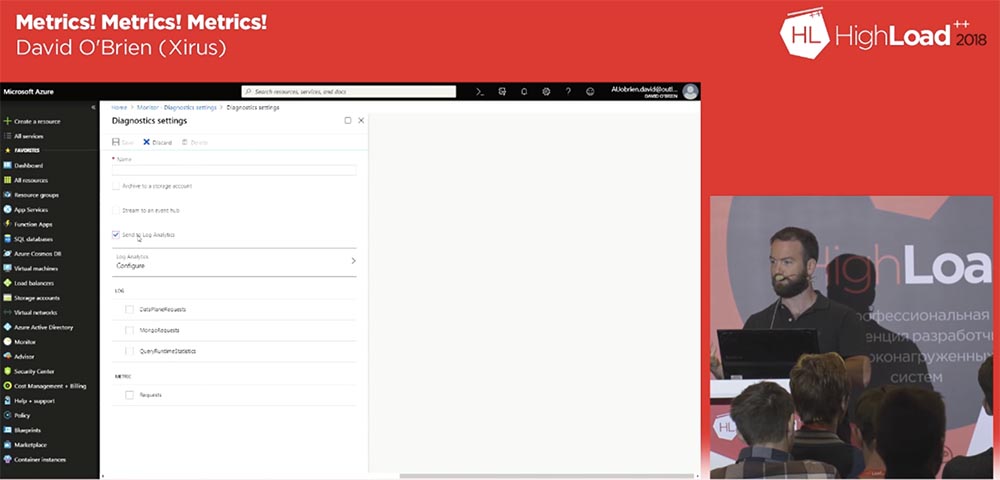Open the user account avatar menu
Screen dimensions: 1000x480
coord(690,92)
